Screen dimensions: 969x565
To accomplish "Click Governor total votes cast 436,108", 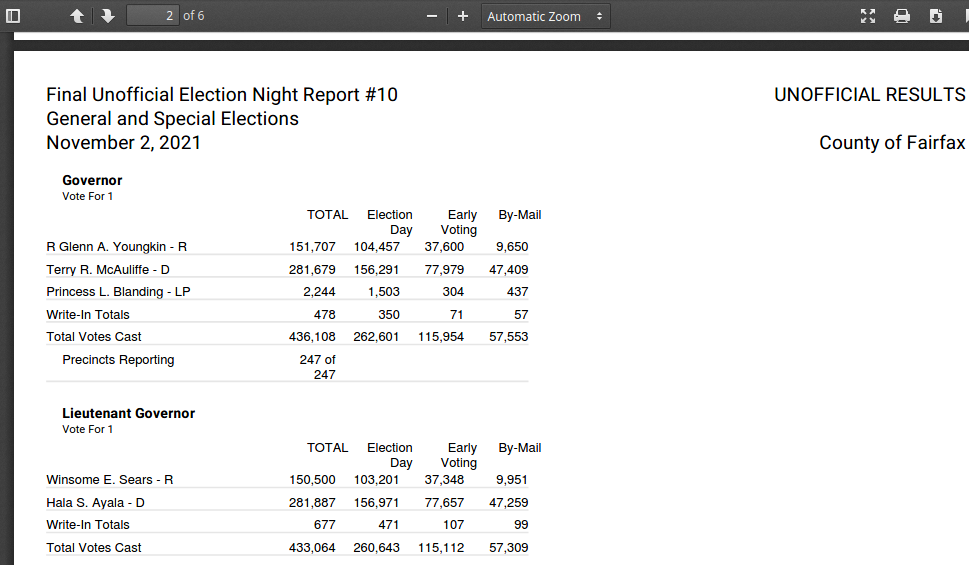I will [312, 337].
